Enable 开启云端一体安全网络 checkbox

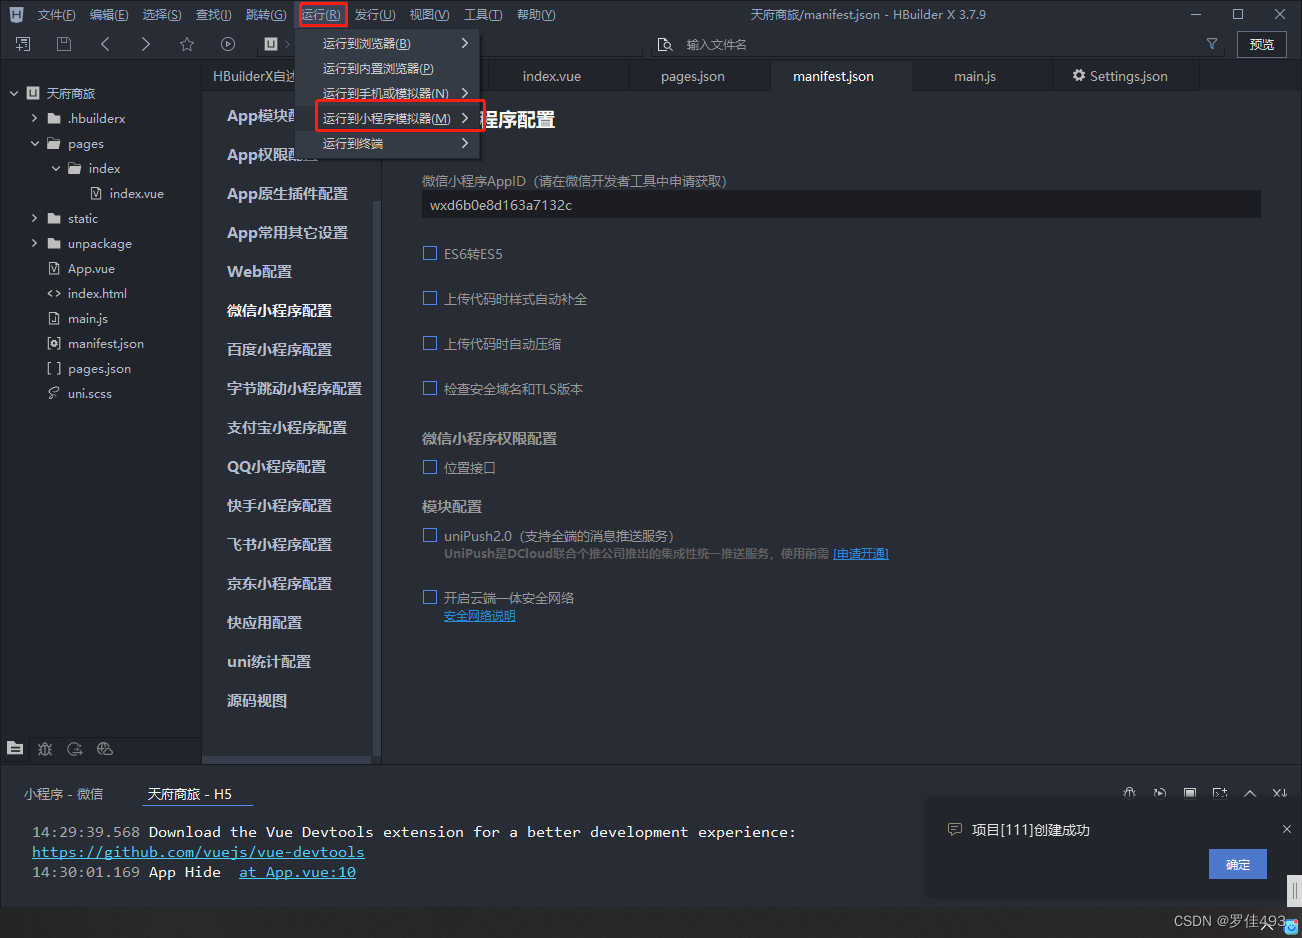pos(430,597)
